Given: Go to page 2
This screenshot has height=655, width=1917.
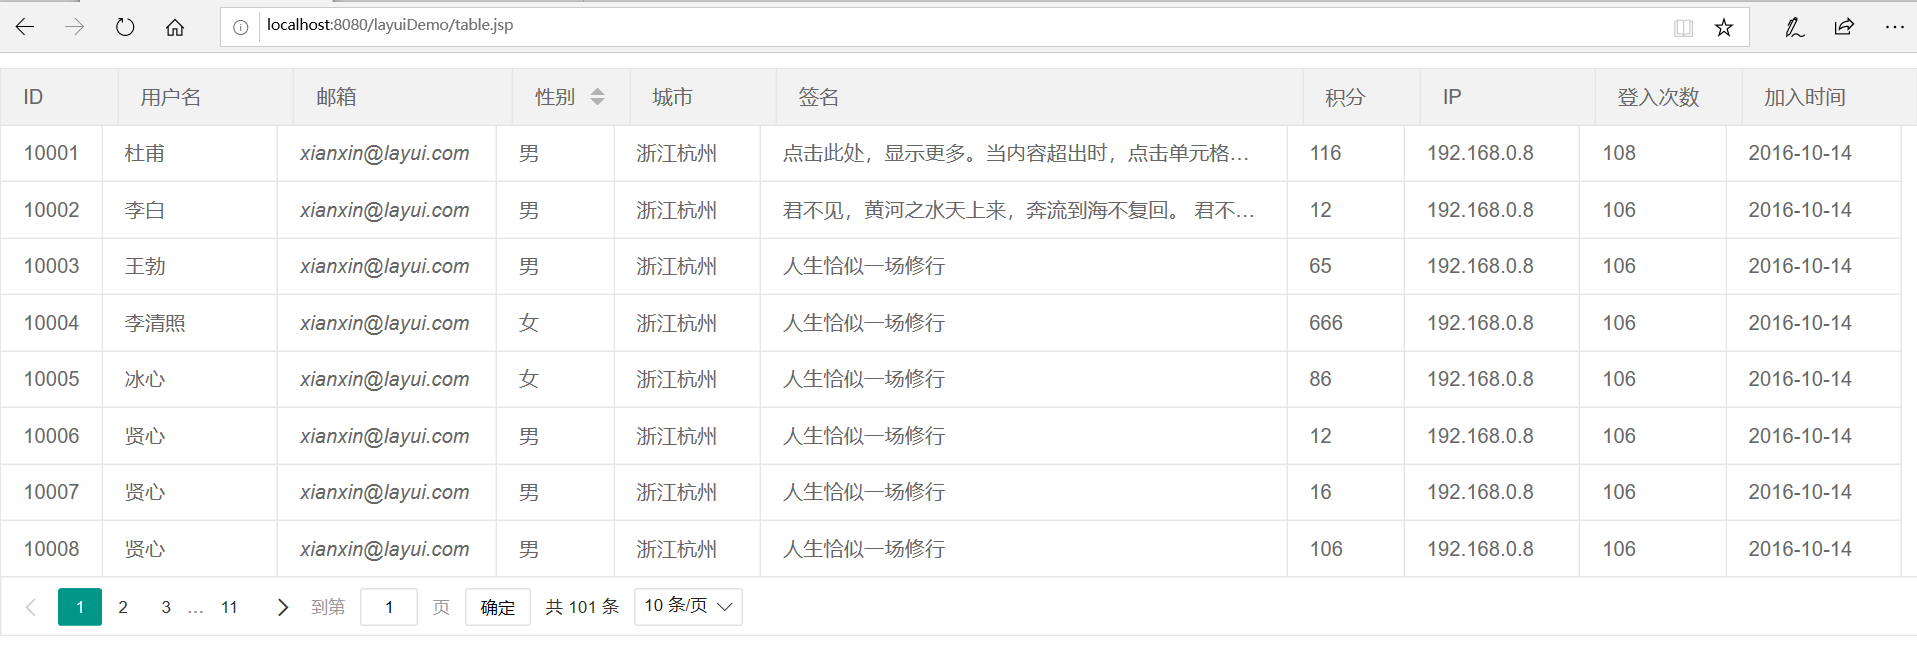Looking at the screenshot, I should [123, 607].
